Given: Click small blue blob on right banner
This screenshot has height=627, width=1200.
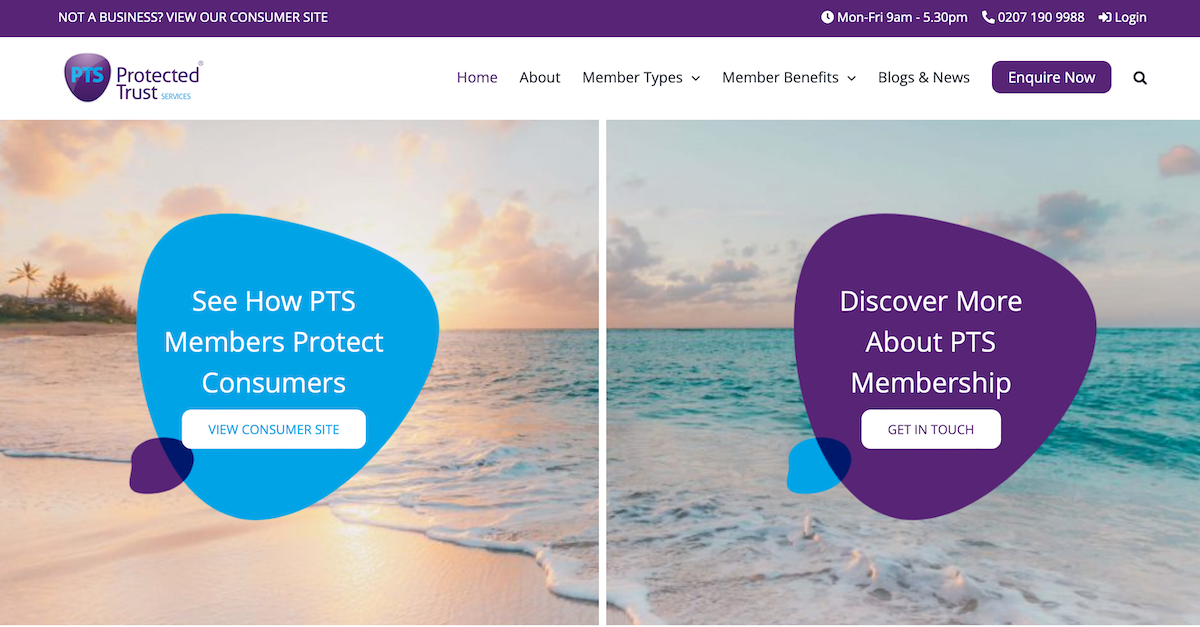Looking at the screenshot, I should click(x=808, y=470).
